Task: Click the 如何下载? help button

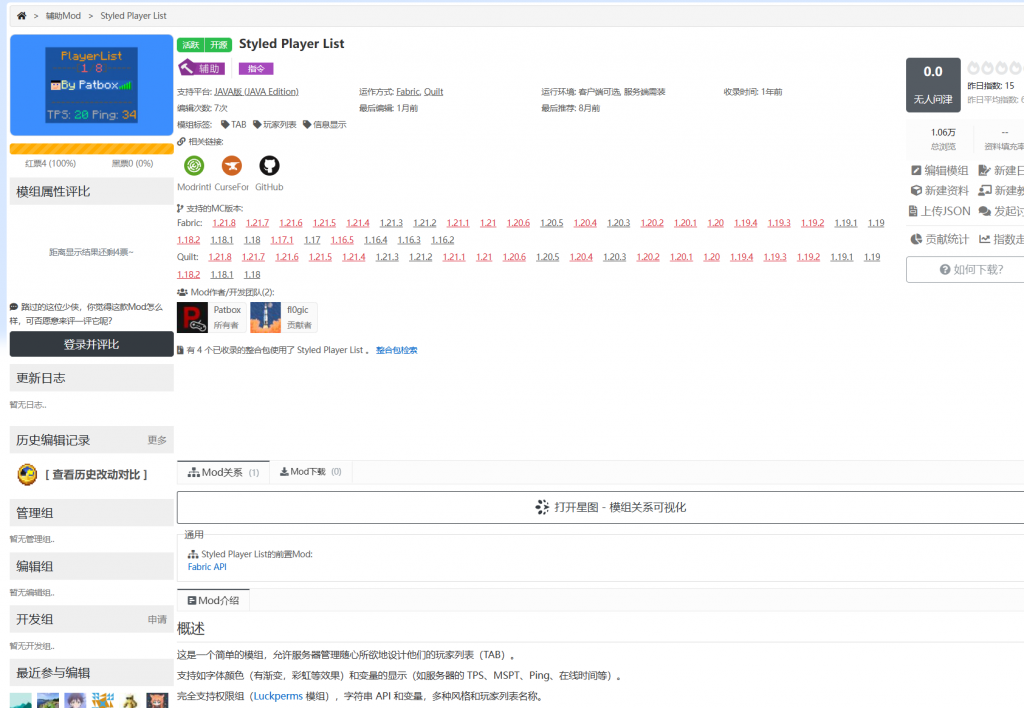Action: click(970, 269)
